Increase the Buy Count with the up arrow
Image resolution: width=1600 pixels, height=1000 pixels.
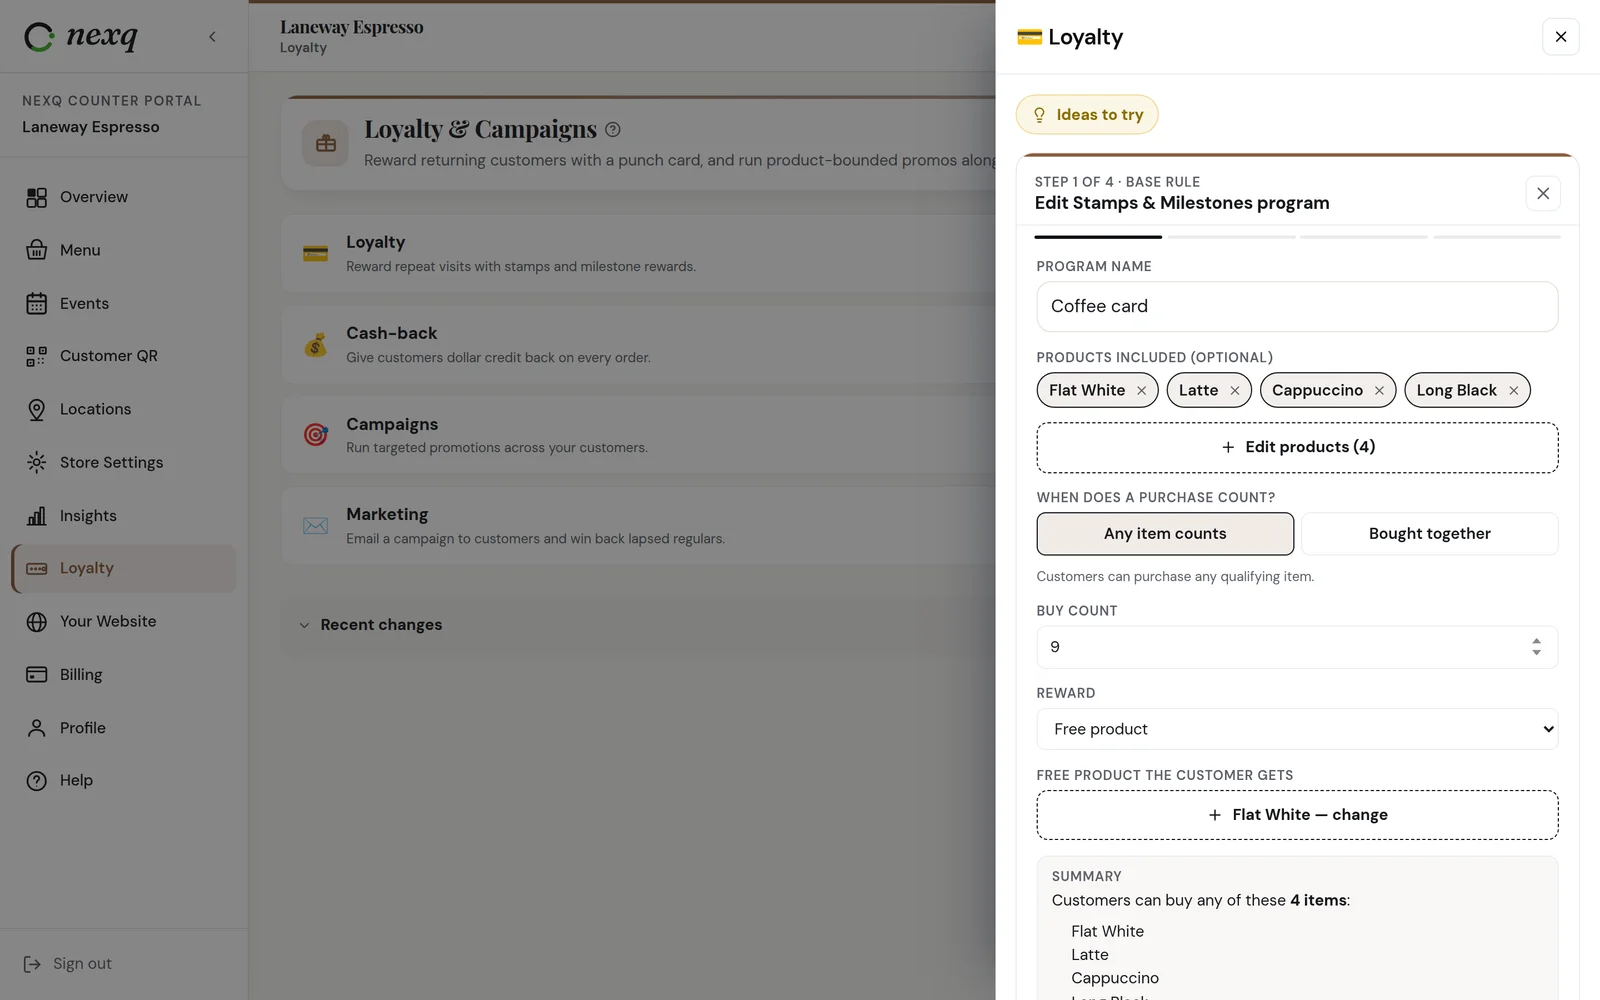click(1536, 641)
